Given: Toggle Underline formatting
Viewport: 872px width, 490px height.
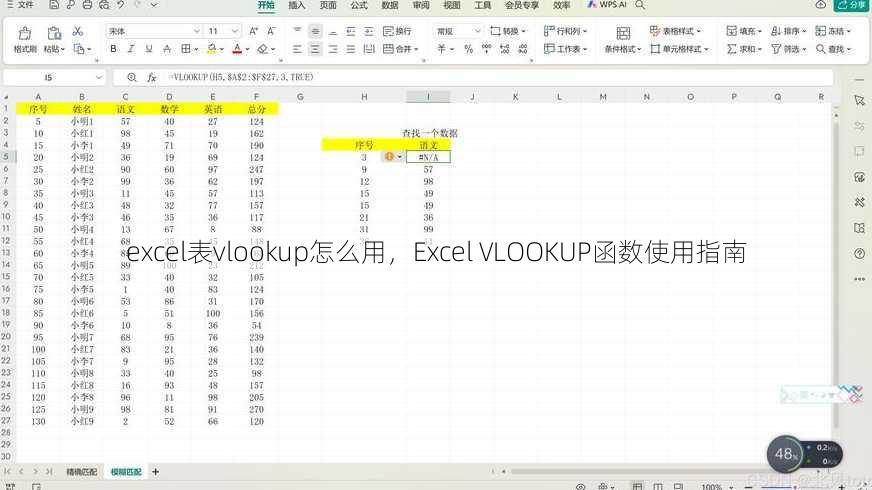Looking at the screenshot, I should point(149,49).
